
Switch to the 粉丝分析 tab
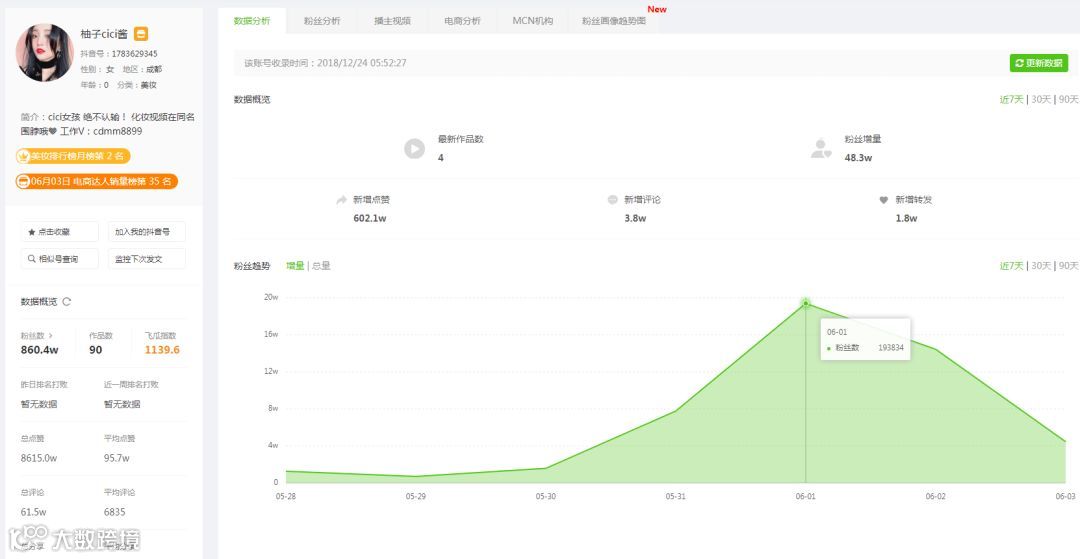tap(322, 21)
